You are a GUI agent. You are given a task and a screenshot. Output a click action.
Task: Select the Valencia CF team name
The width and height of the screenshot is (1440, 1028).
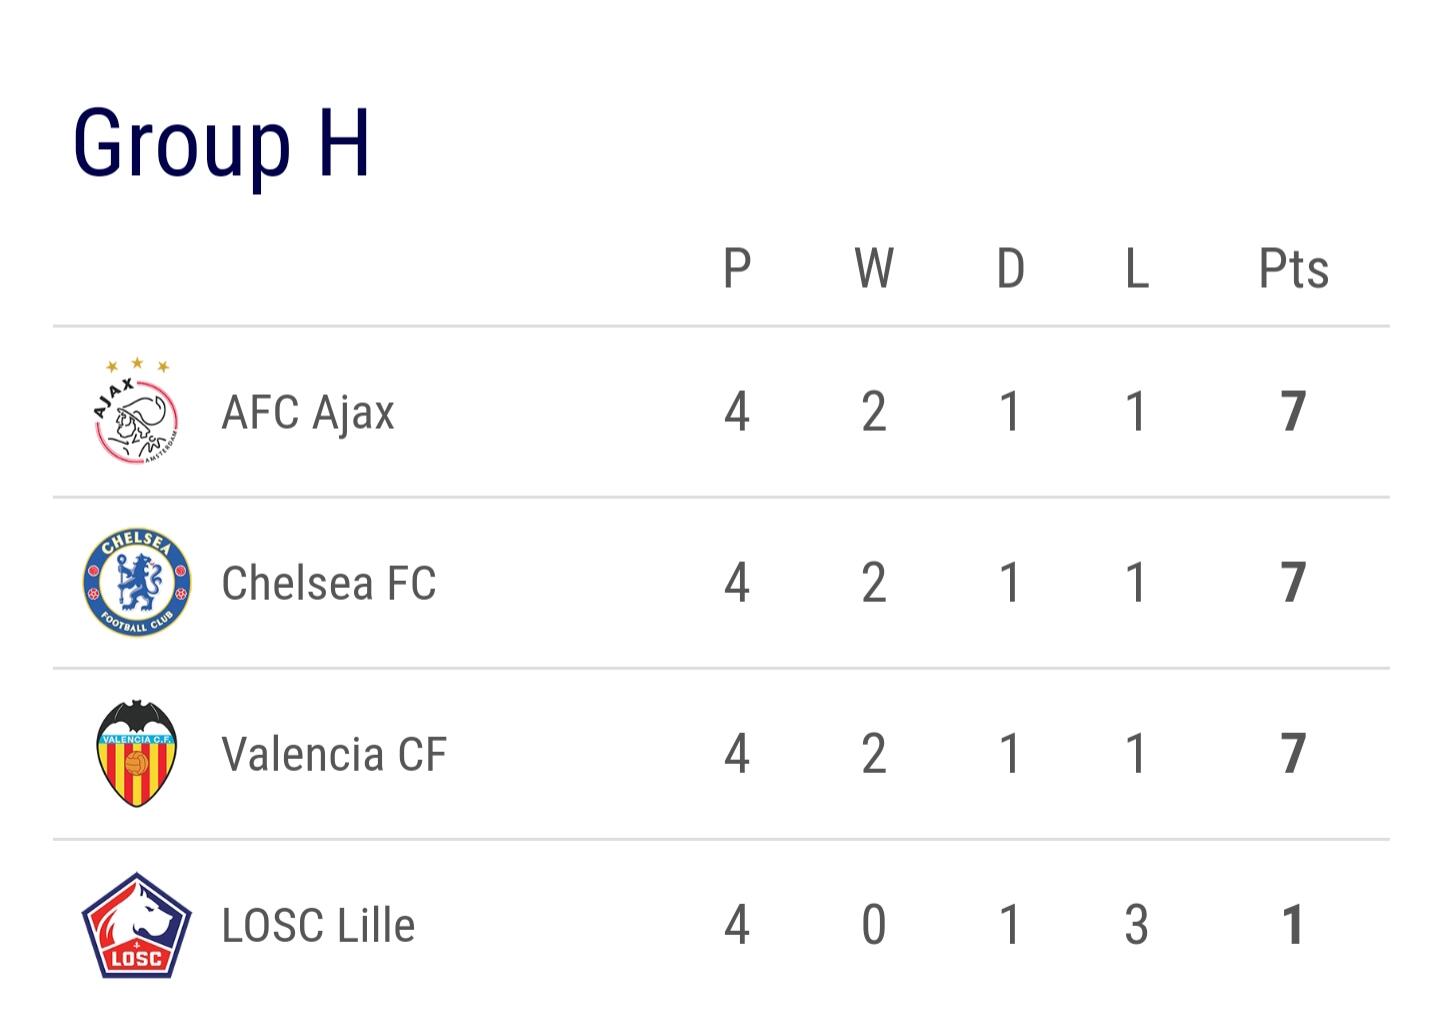pos(334,754)
